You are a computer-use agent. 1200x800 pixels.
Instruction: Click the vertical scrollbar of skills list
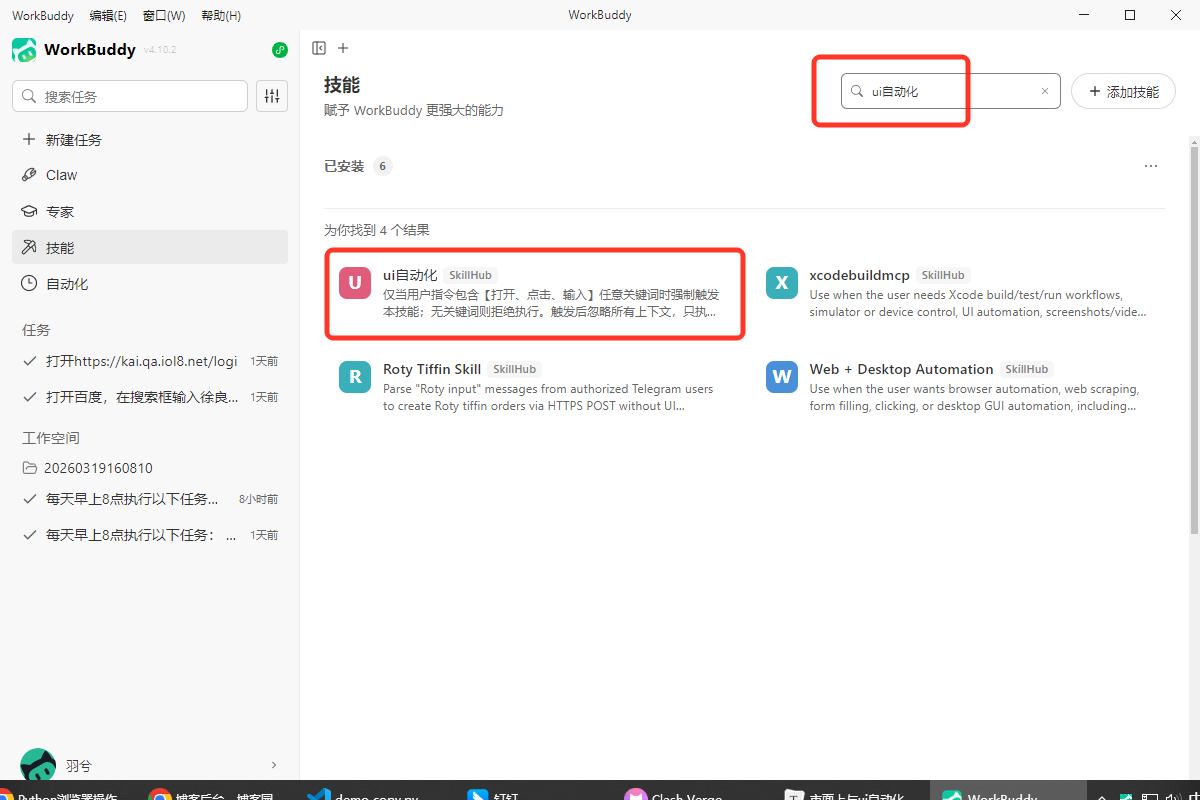1193,340
